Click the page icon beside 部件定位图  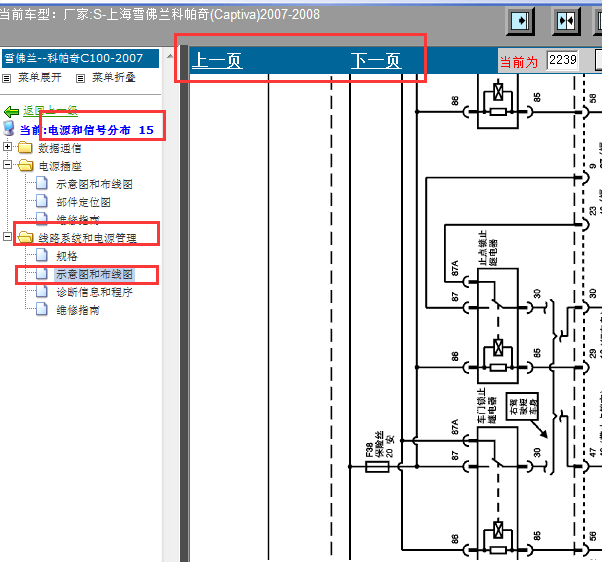point(42,201)
